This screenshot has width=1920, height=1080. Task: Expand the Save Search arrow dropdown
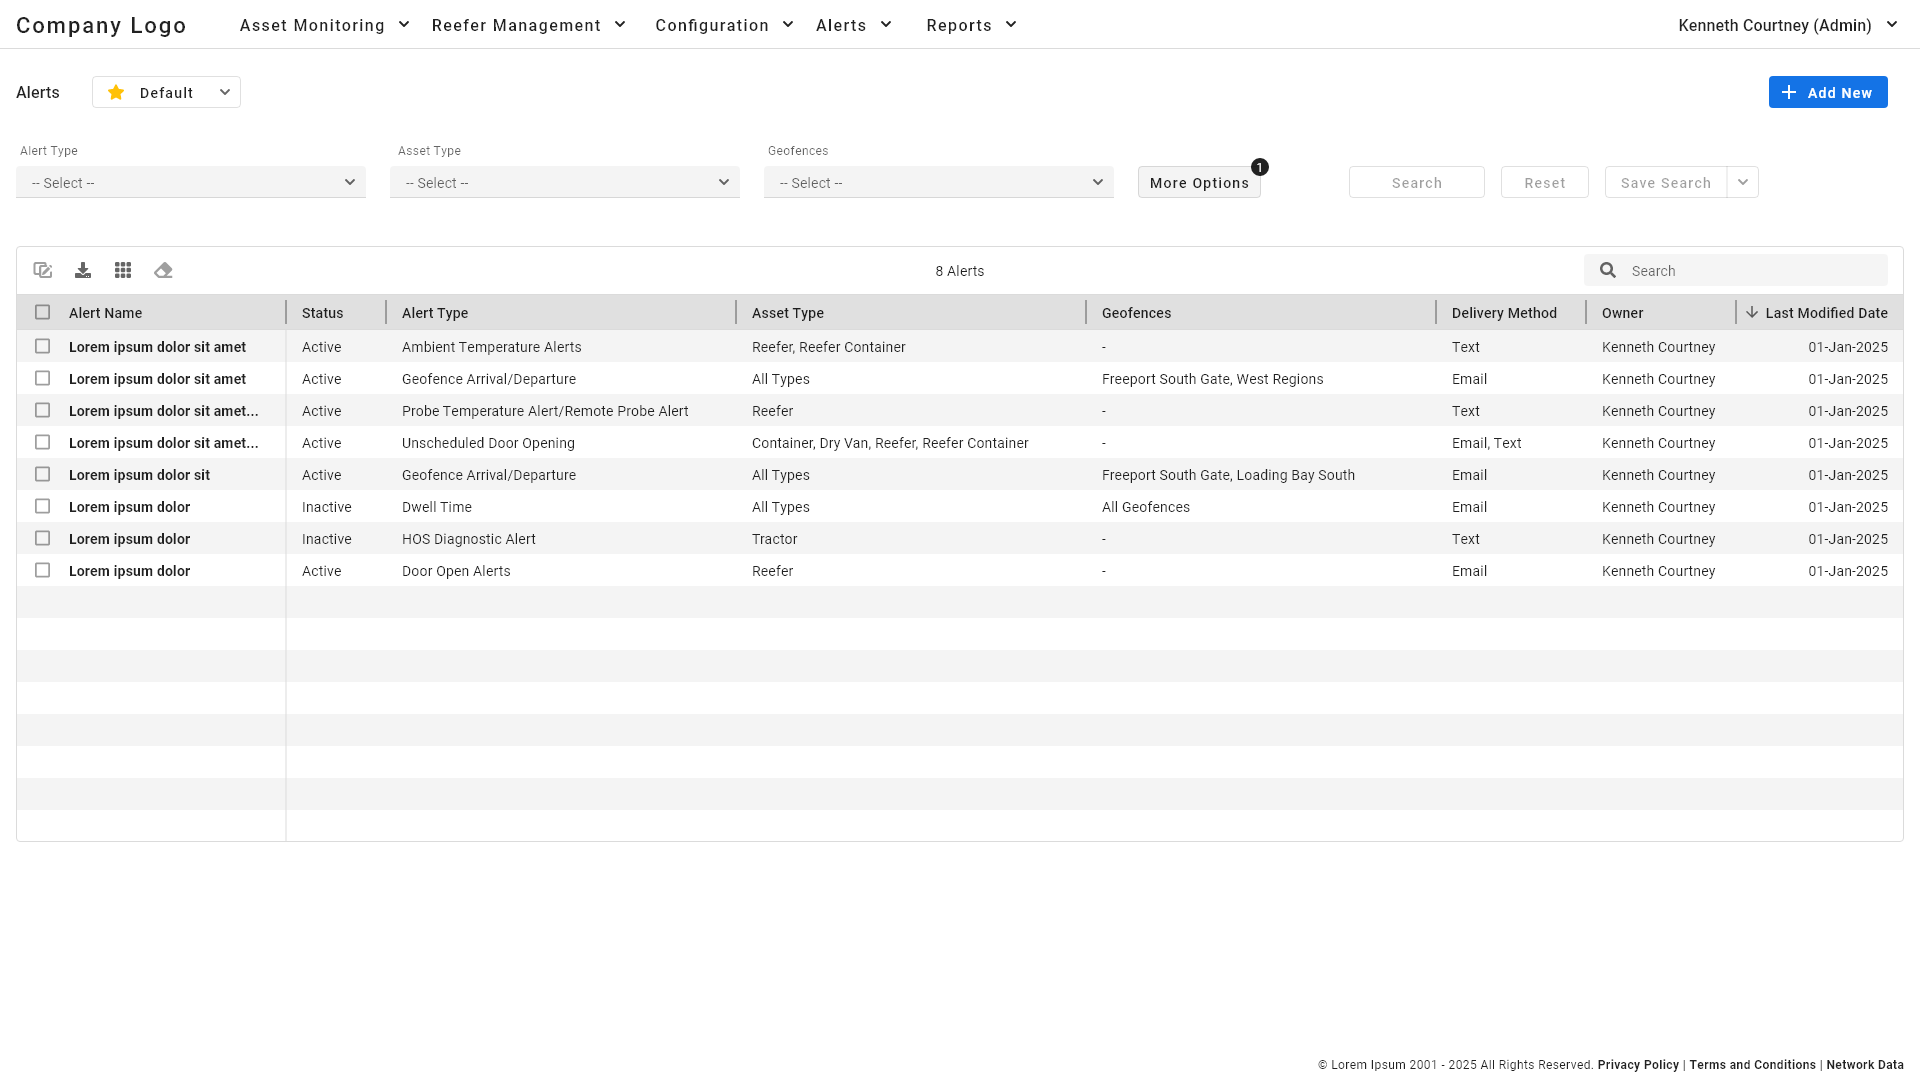[x=1743, y=182]
